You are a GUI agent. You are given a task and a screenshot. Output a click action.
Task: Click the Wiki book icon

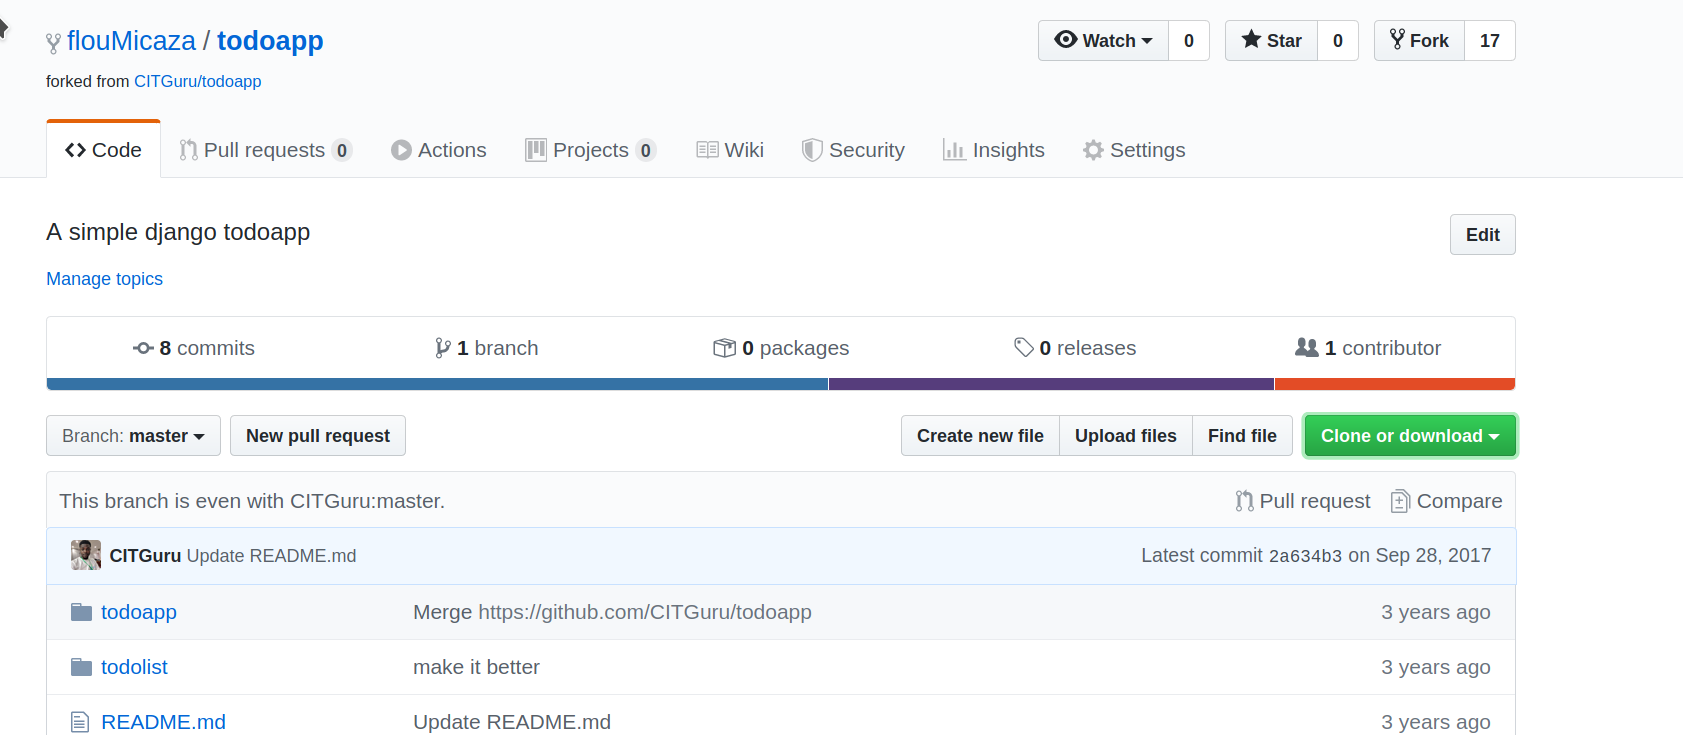click(x=707, y=150)
